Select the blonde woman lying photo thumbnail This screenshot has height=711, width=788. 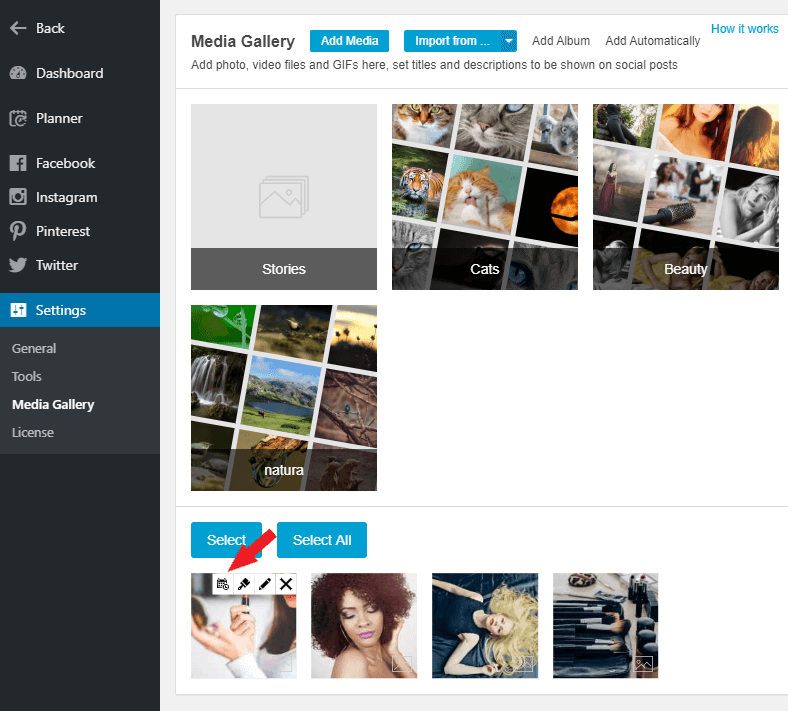[x=485, y=626]
